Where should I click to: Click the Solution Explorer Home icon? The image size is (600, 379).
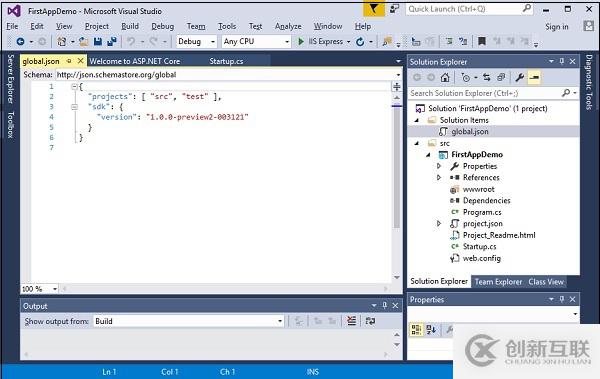click(445, 77)
